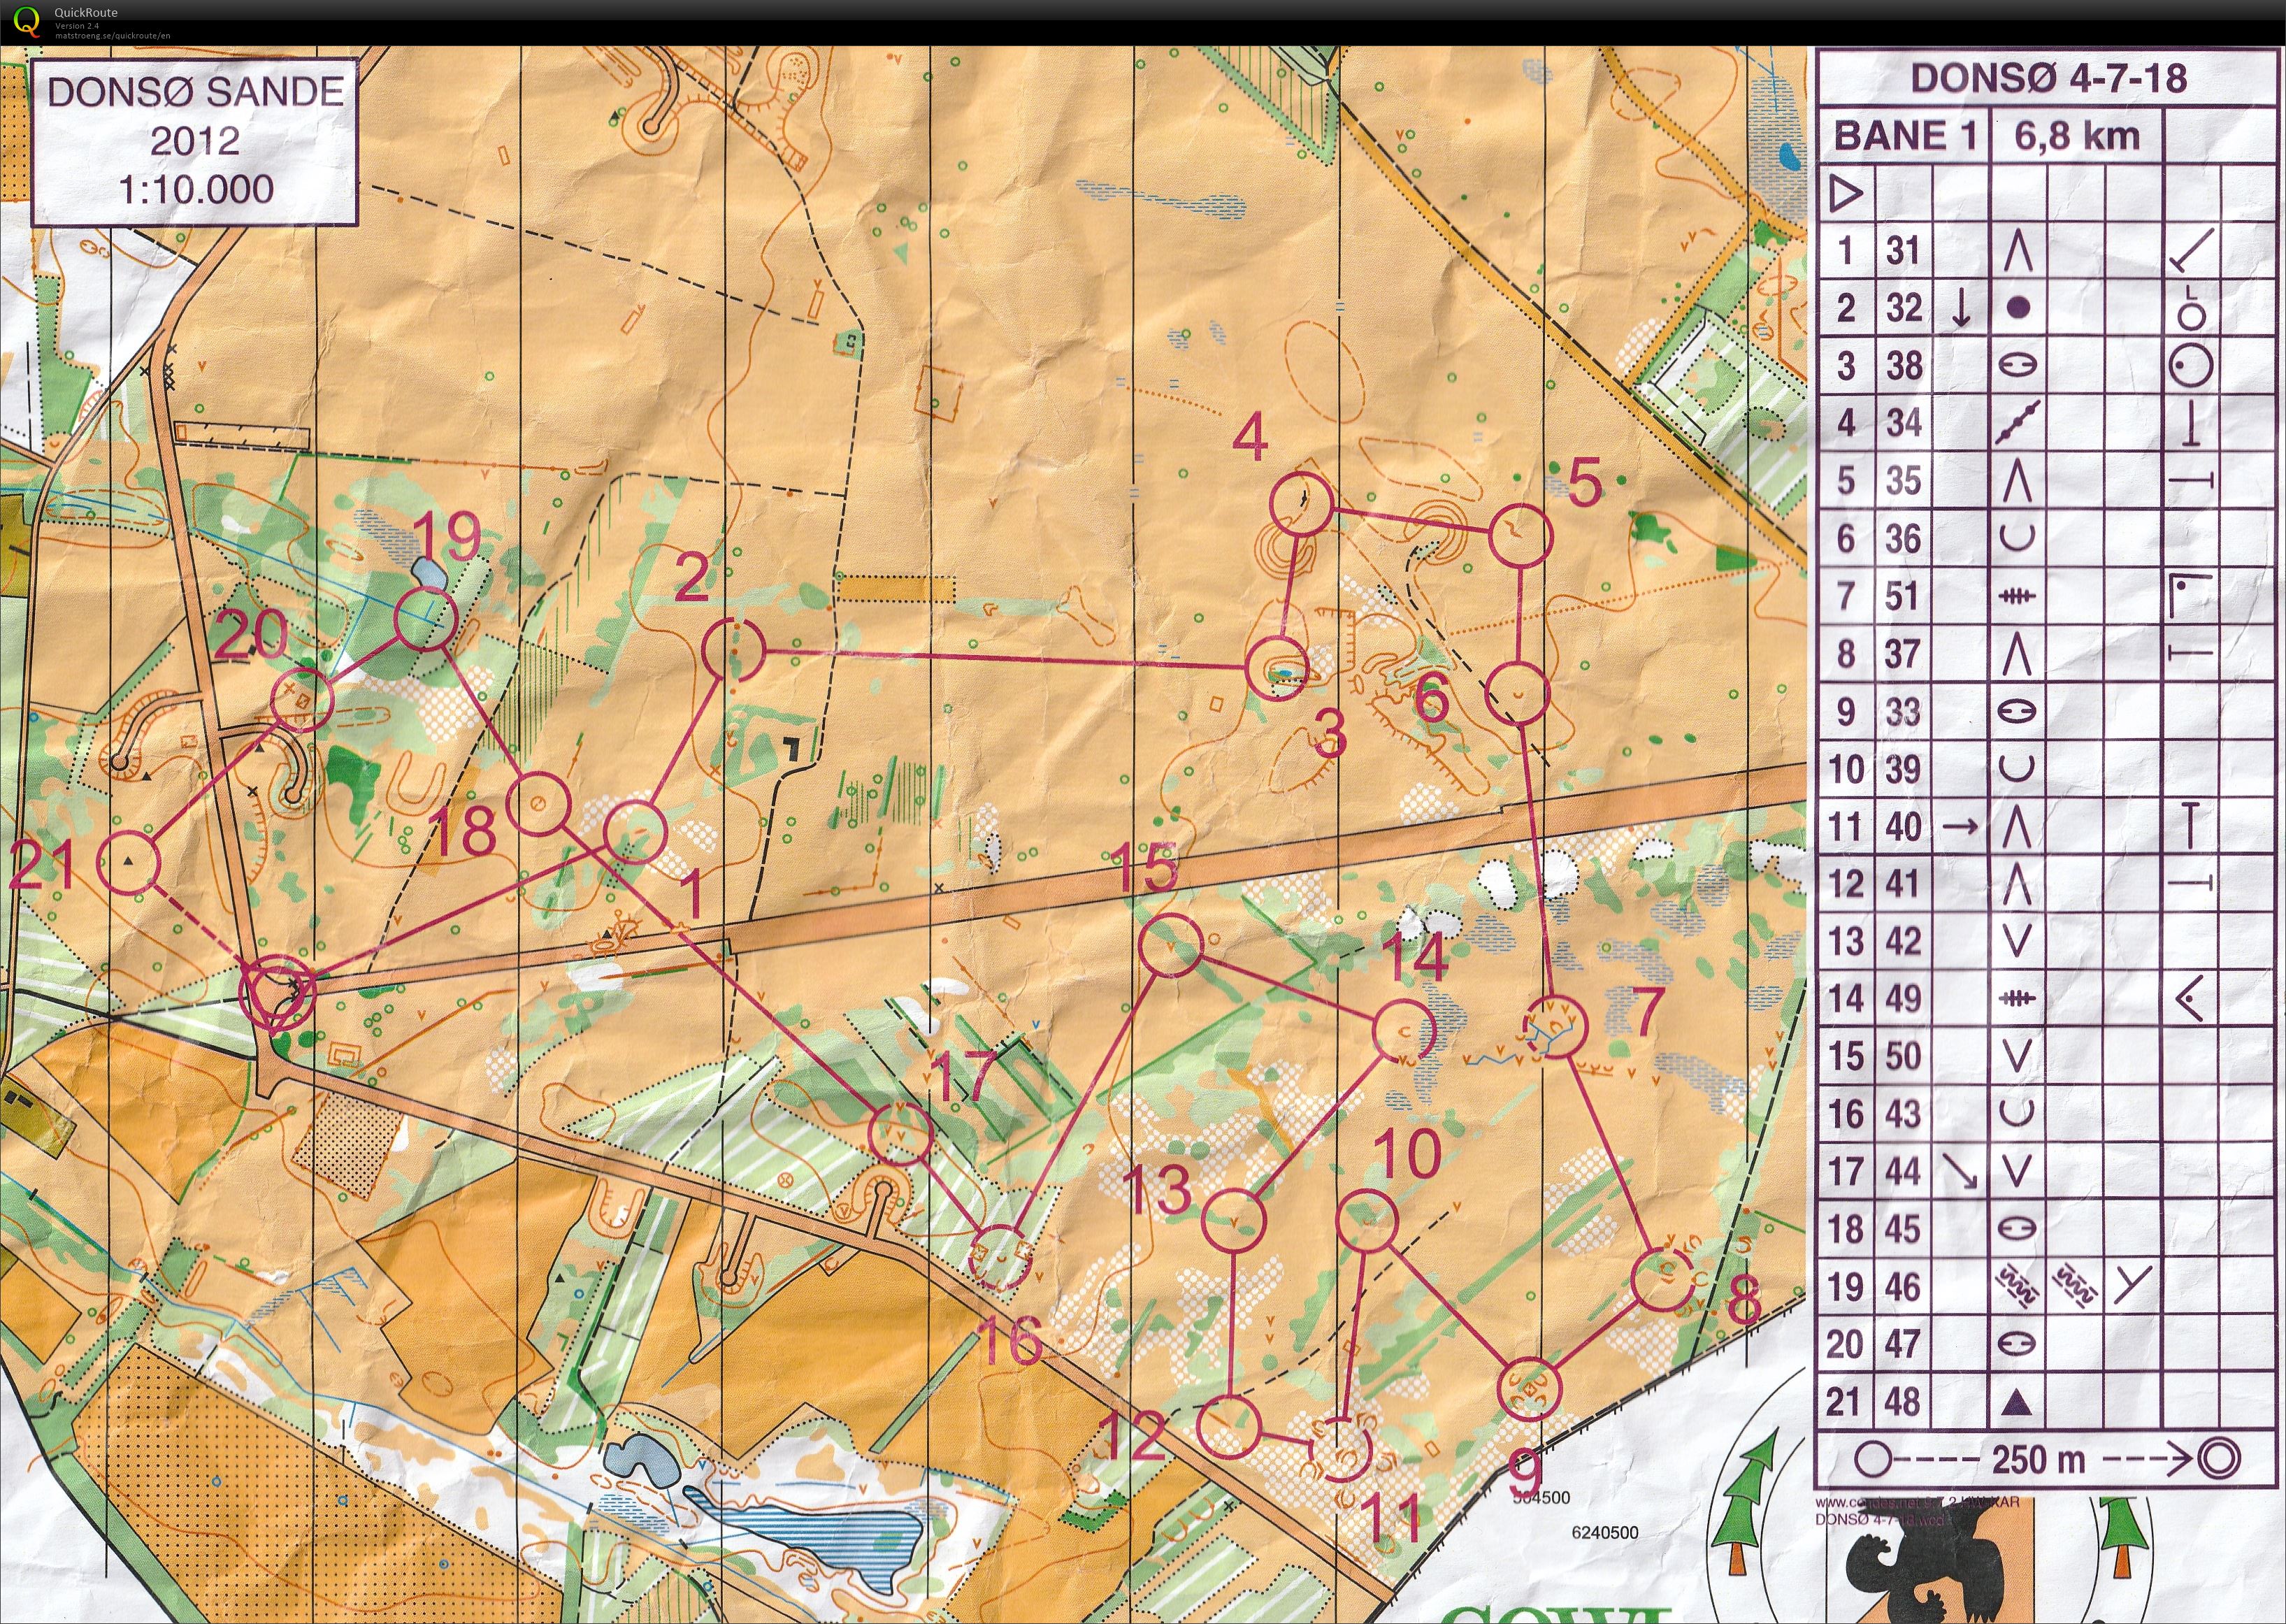This screenshot has height=1624, width=2286.
Task: Click the 1:10.000 scale label
Action: [x=196, y=188]
